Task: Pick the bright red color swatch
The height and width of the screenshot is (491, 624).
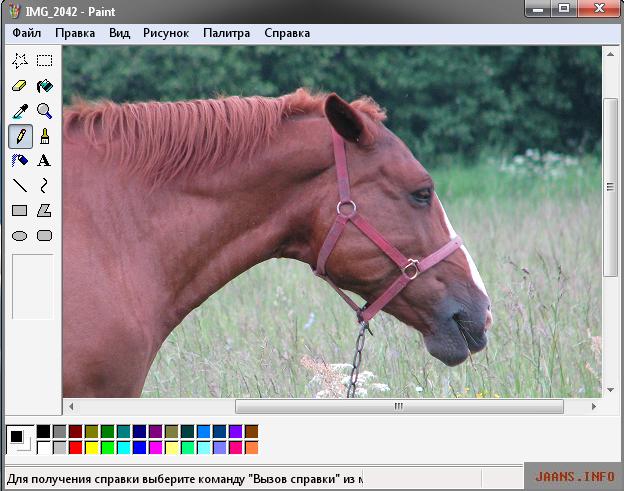Action: tap(76, 447)
